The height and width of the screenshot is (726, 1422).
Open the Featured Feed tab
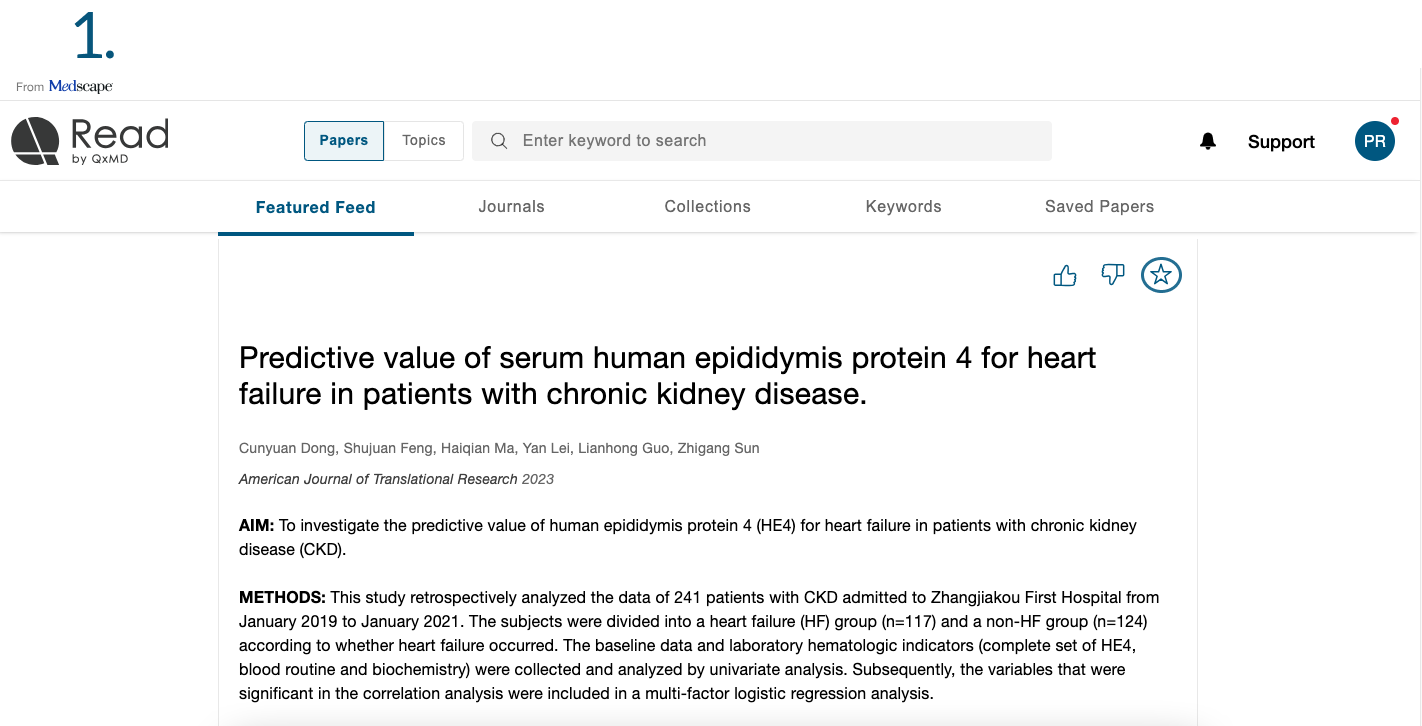(x=316, y=207)
